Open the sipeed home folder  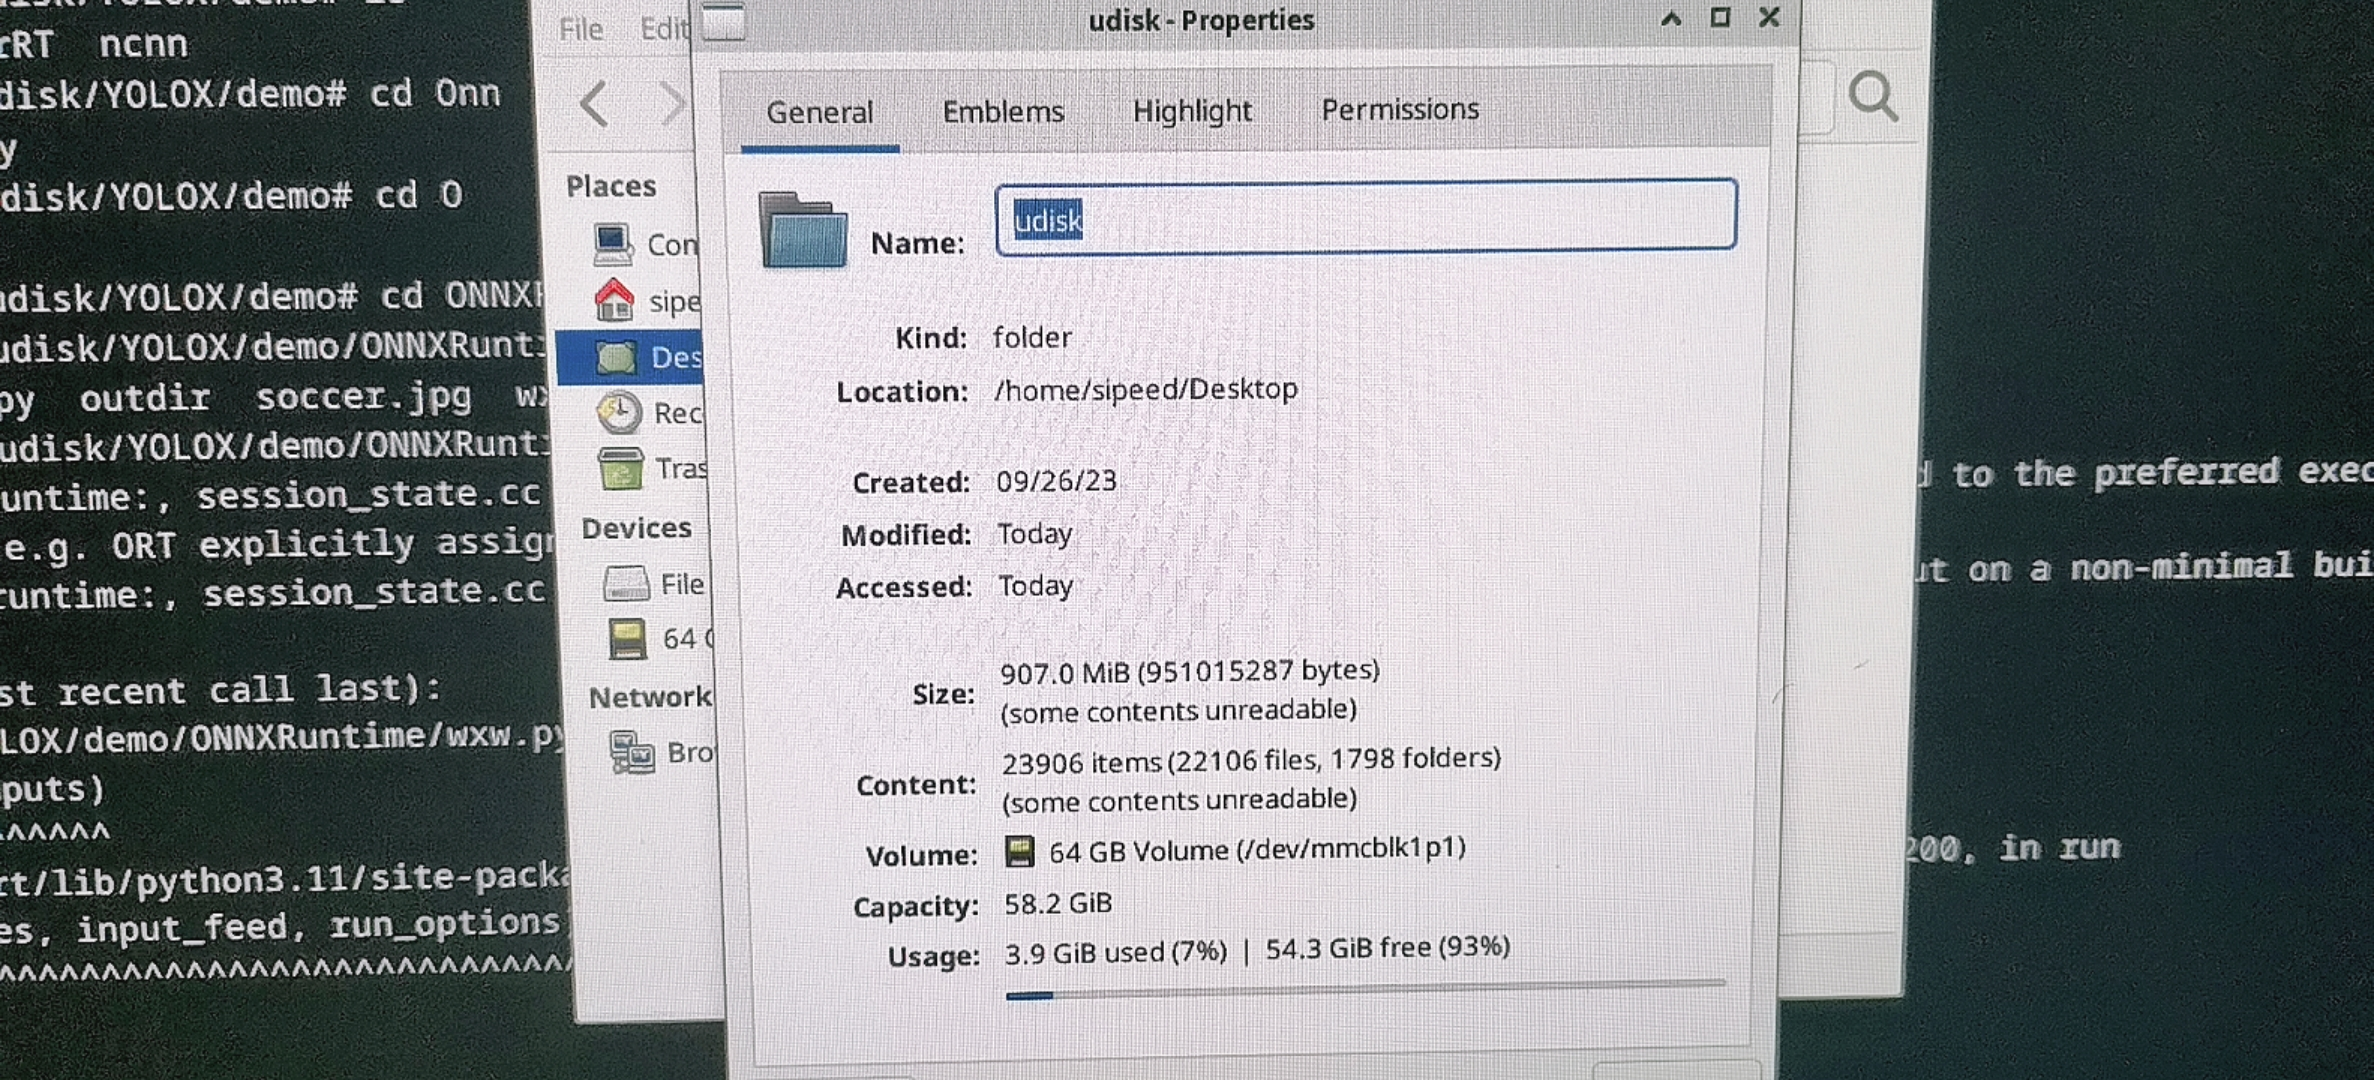click(x=647, y=301)
